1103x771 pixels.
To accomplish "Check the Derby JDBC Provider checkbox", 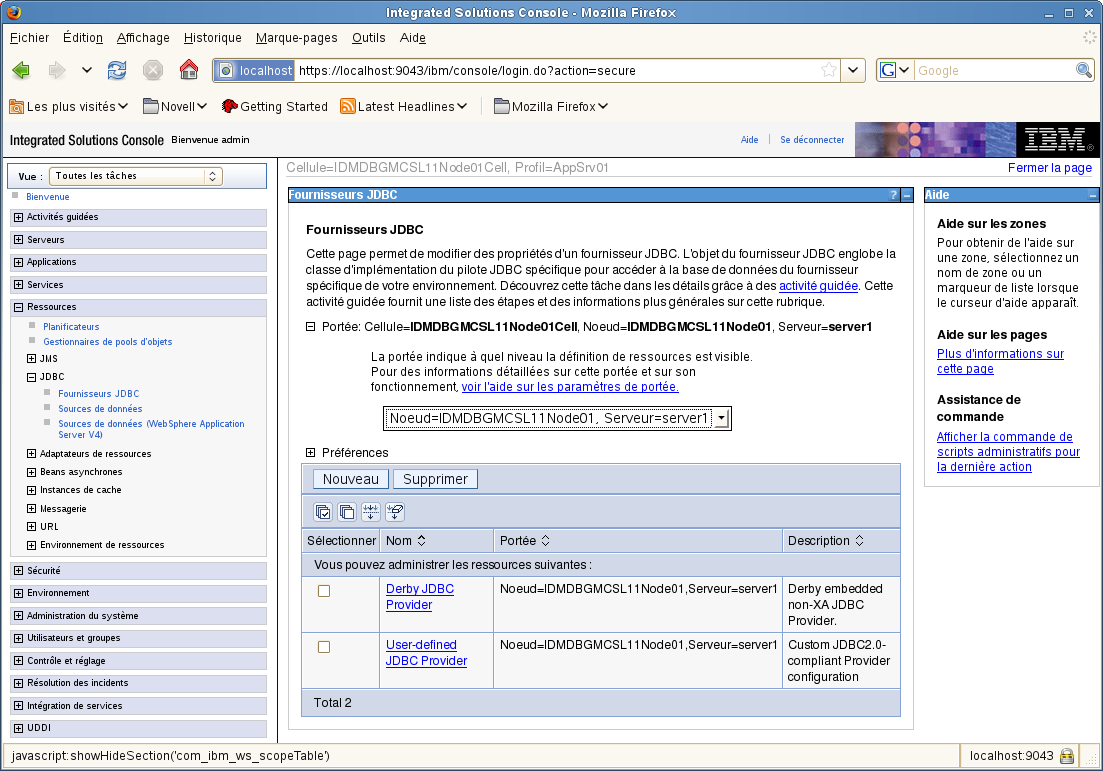I will tap(324, 591).
